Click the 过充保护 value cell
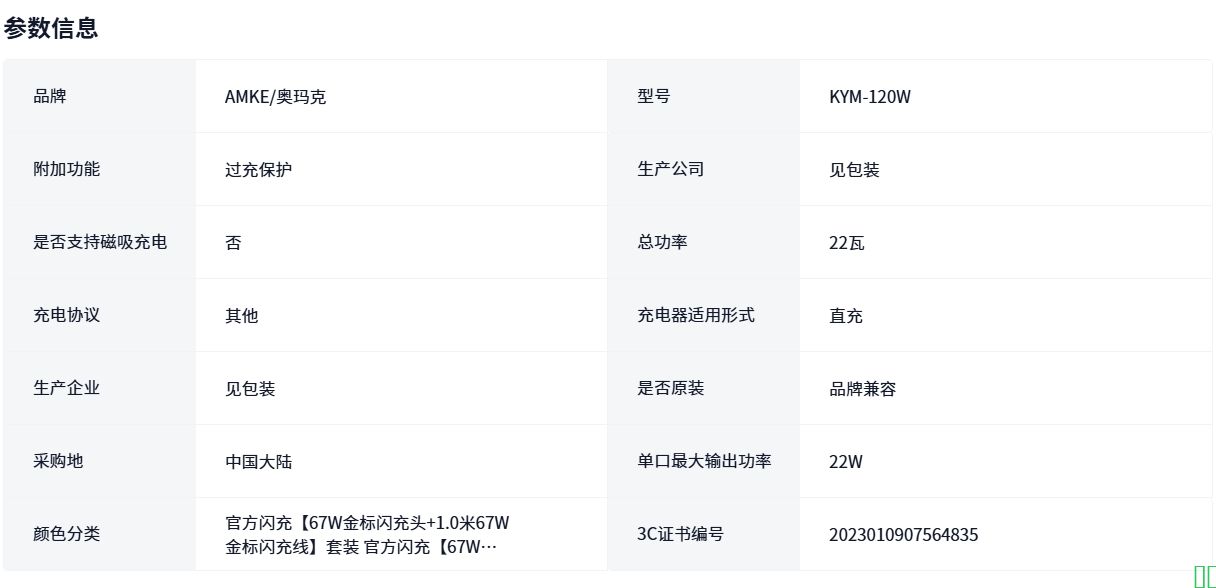Image resolution: width=1216 pixels, height=588 pixels. [x=258, y=170]
